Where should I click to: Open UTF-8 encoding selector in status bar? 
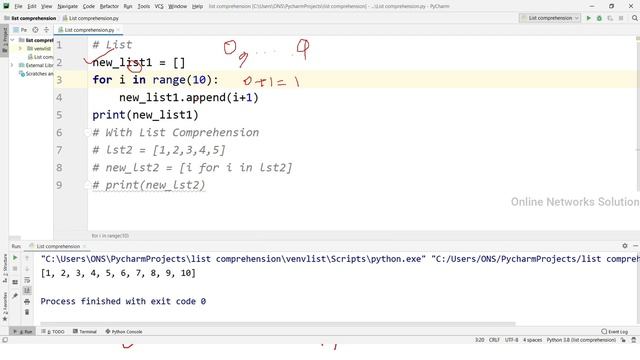pos(511,340)
